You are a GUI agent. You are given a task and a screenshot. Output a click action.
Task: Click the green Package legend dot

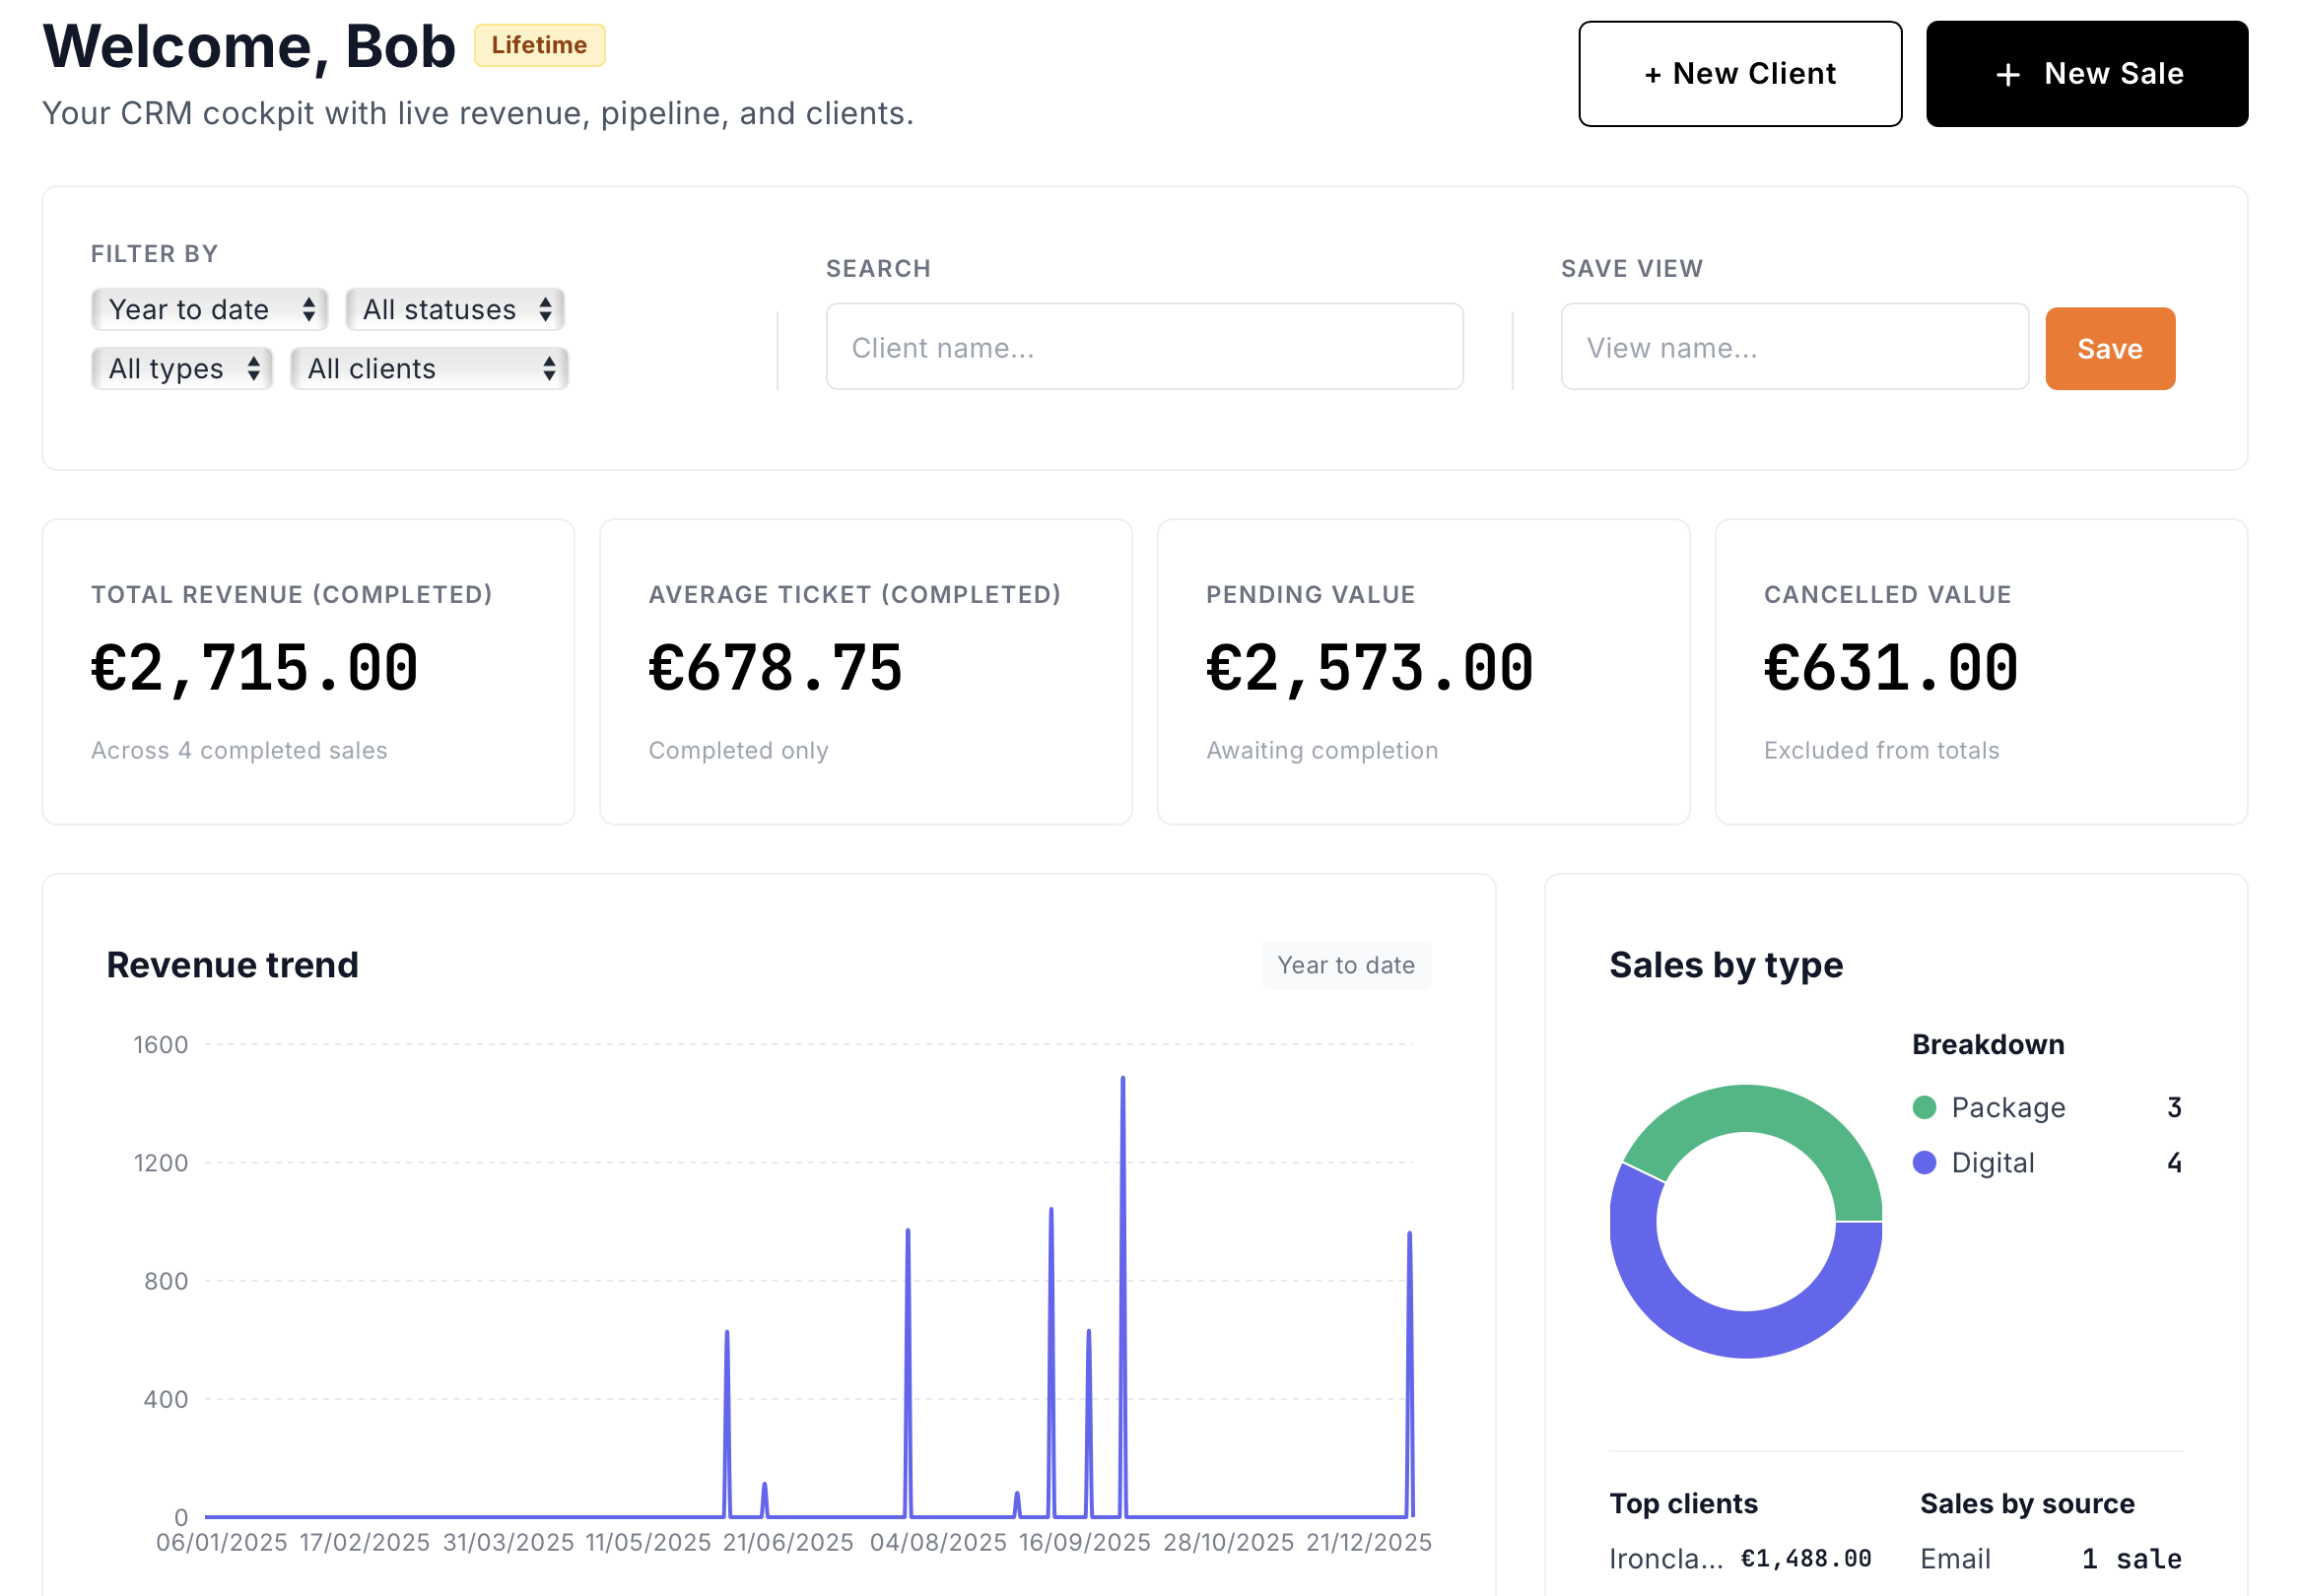click(x=1924, y=1107)
